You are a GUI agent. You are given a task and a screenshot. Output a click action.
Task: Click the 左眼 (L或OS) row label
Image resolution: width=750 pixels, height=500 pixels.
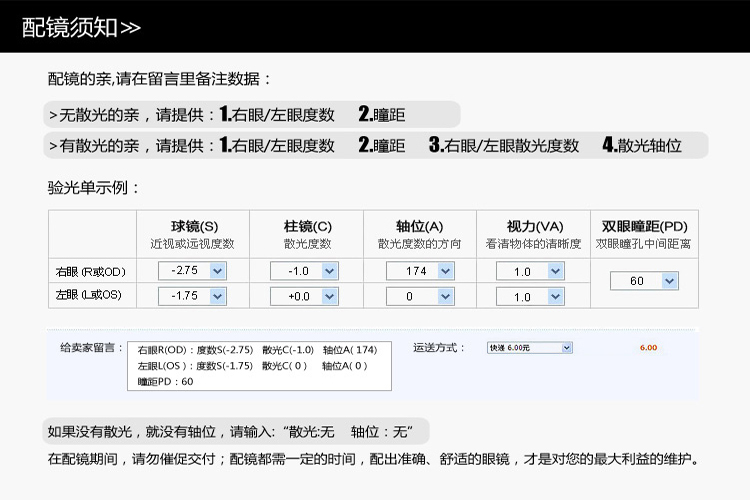point(88,295)
